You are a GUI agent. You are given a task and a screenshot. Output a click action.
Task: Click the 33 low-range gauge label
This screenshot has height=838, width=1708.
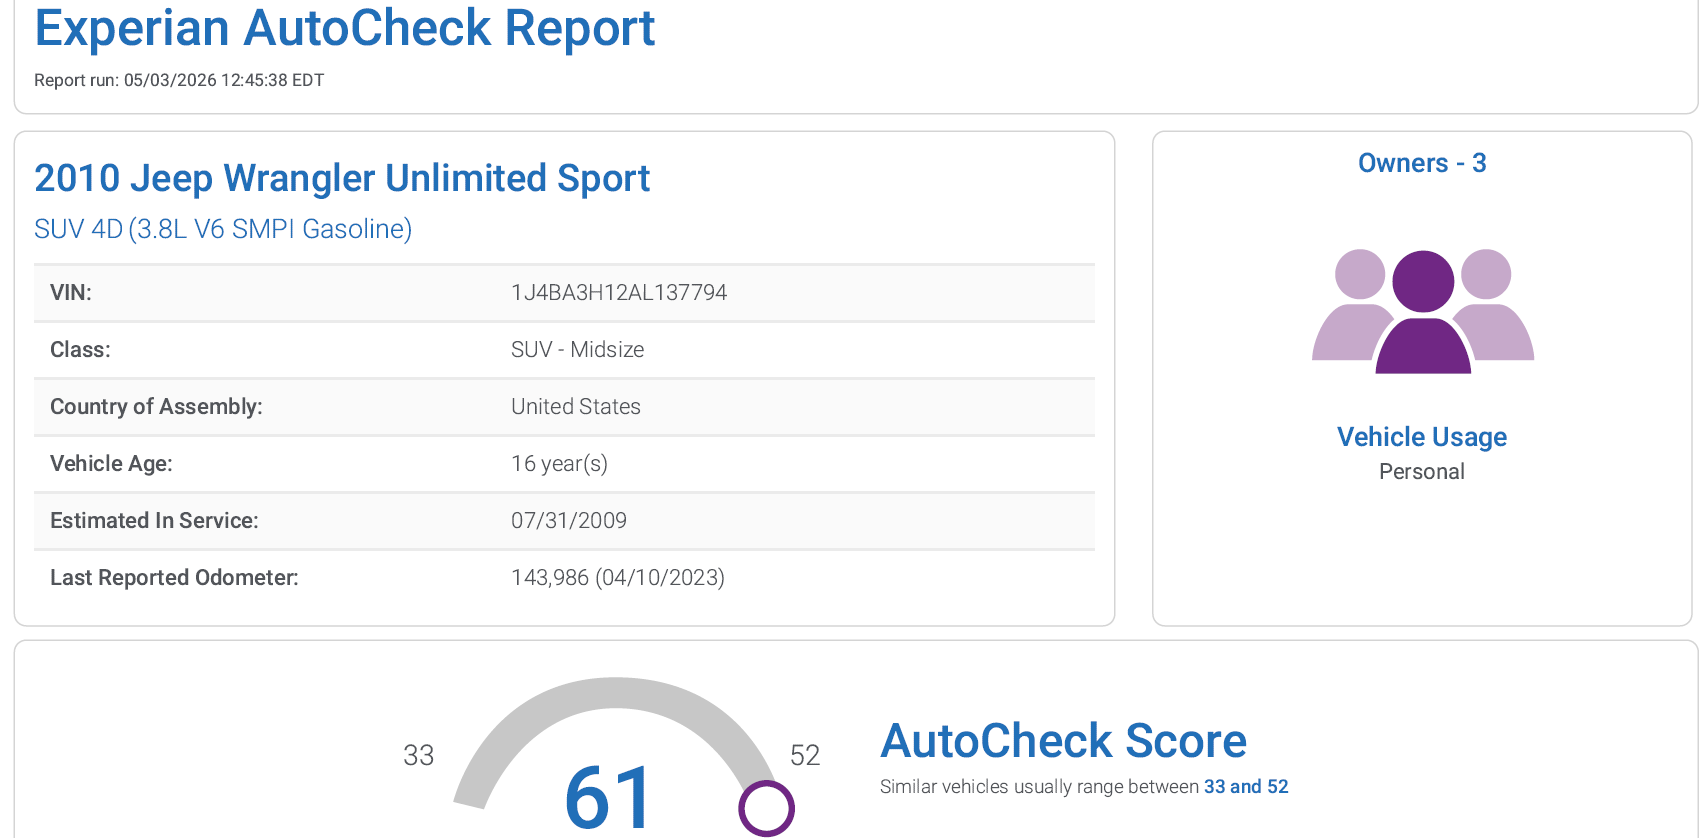tap(419, 755)
